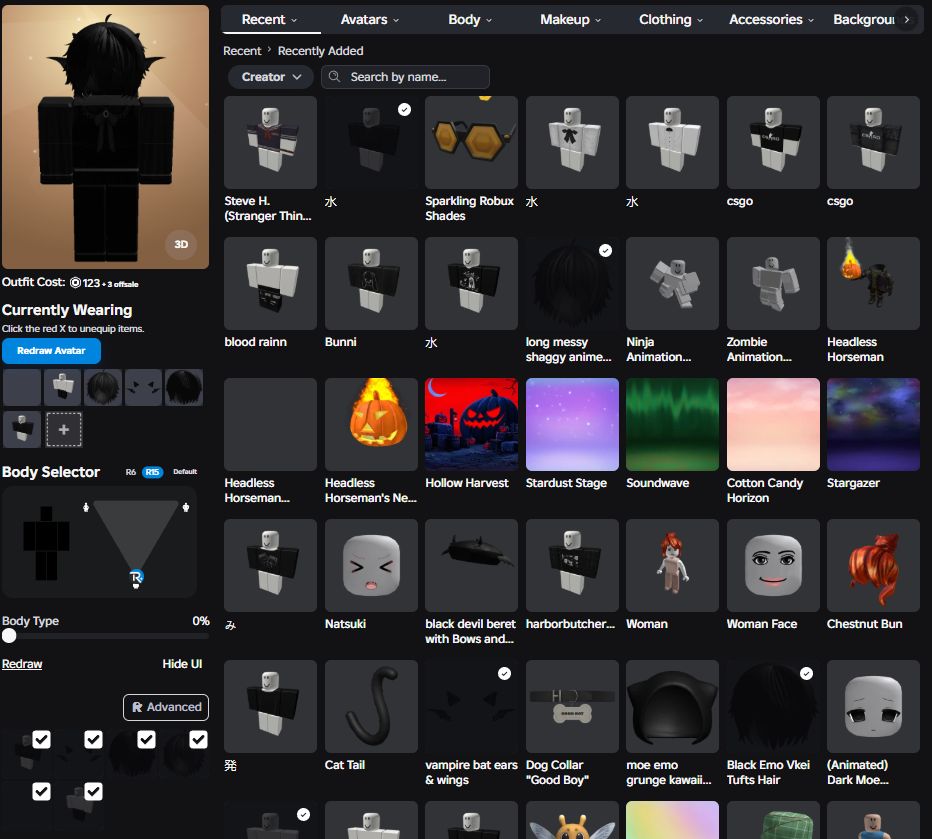The height and width of the screenshot is (839, 932).
Task: Select the Natsuki face item
Action: [371, 565]
